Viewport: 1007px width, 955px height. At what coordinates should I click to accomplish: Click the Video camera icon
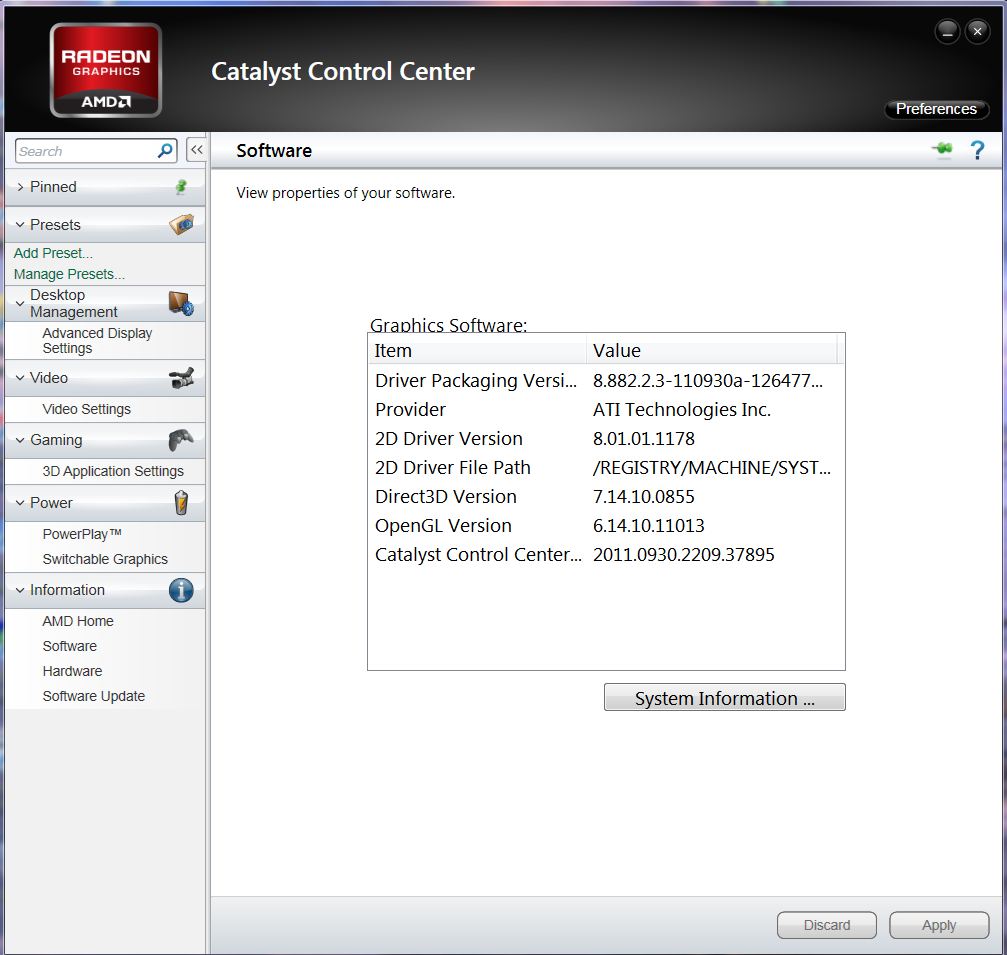pyautogui.click(x=182, y=378)
